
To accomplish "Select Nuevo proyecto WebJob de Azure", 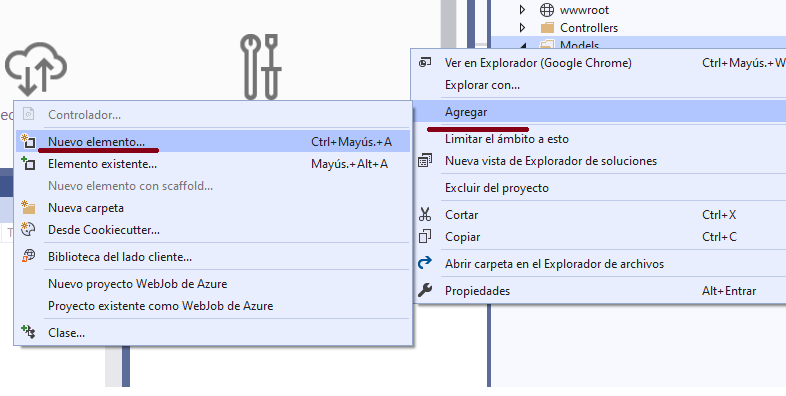I will click(x=213, y=284).
